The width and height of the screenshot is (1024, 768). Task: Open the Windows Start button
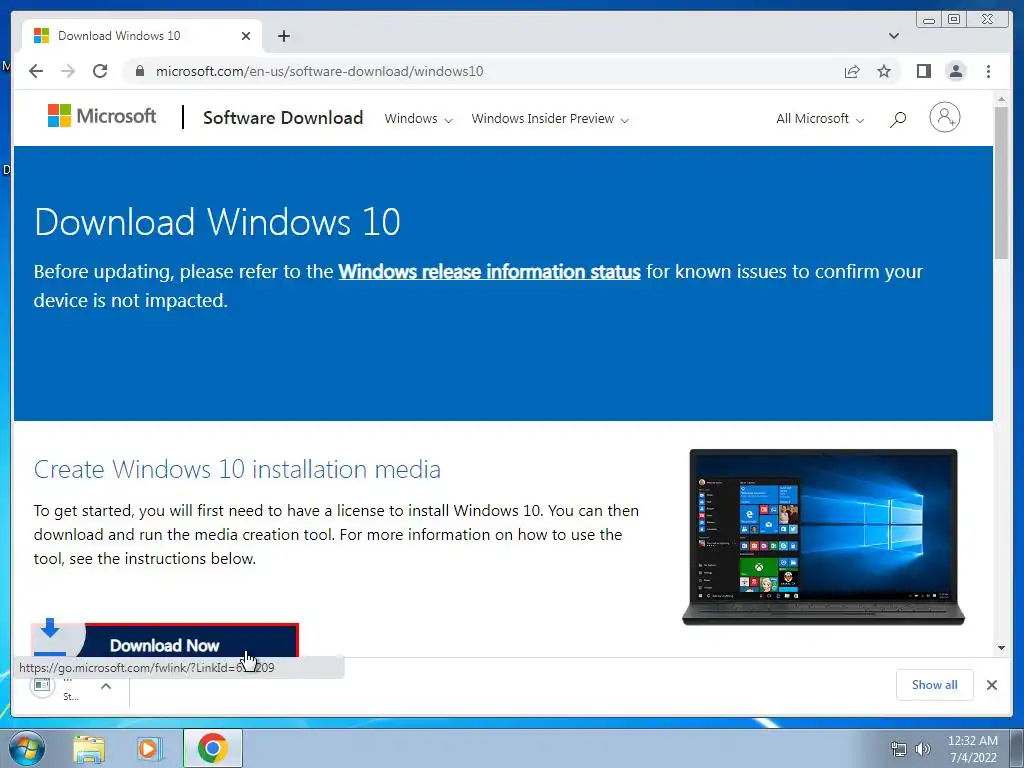pyautogui.click(x=25, y=748)
